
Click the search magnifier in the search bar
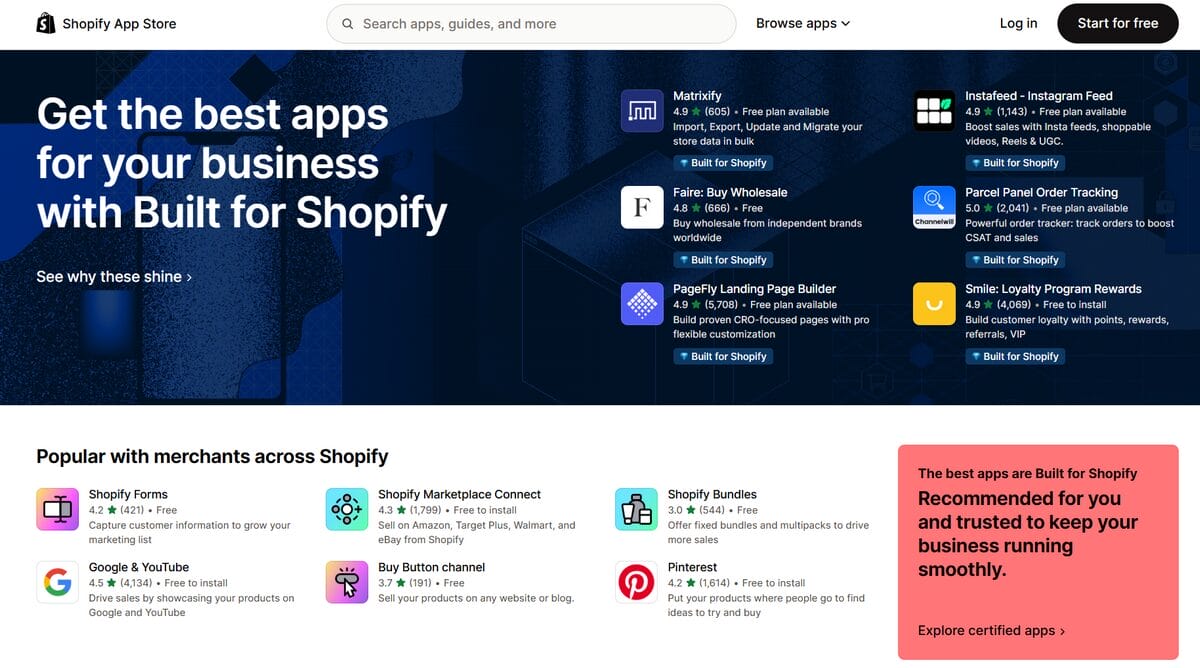tap(347, 23)
